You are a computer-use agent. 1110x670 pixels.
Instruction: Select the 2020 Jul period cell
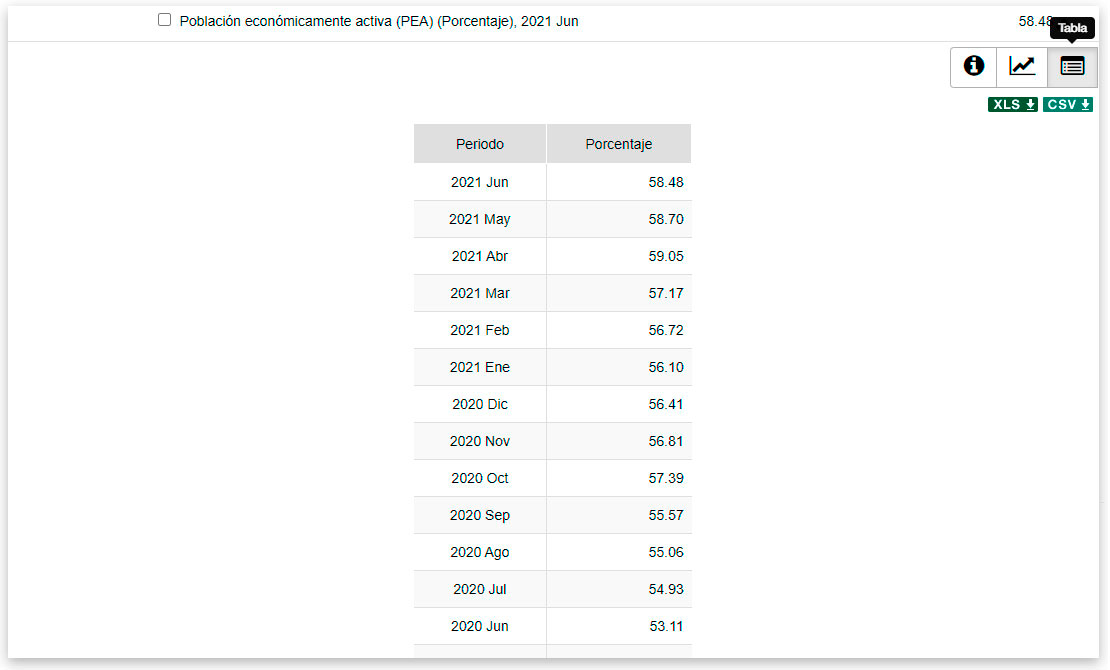[x=480, y=589]
